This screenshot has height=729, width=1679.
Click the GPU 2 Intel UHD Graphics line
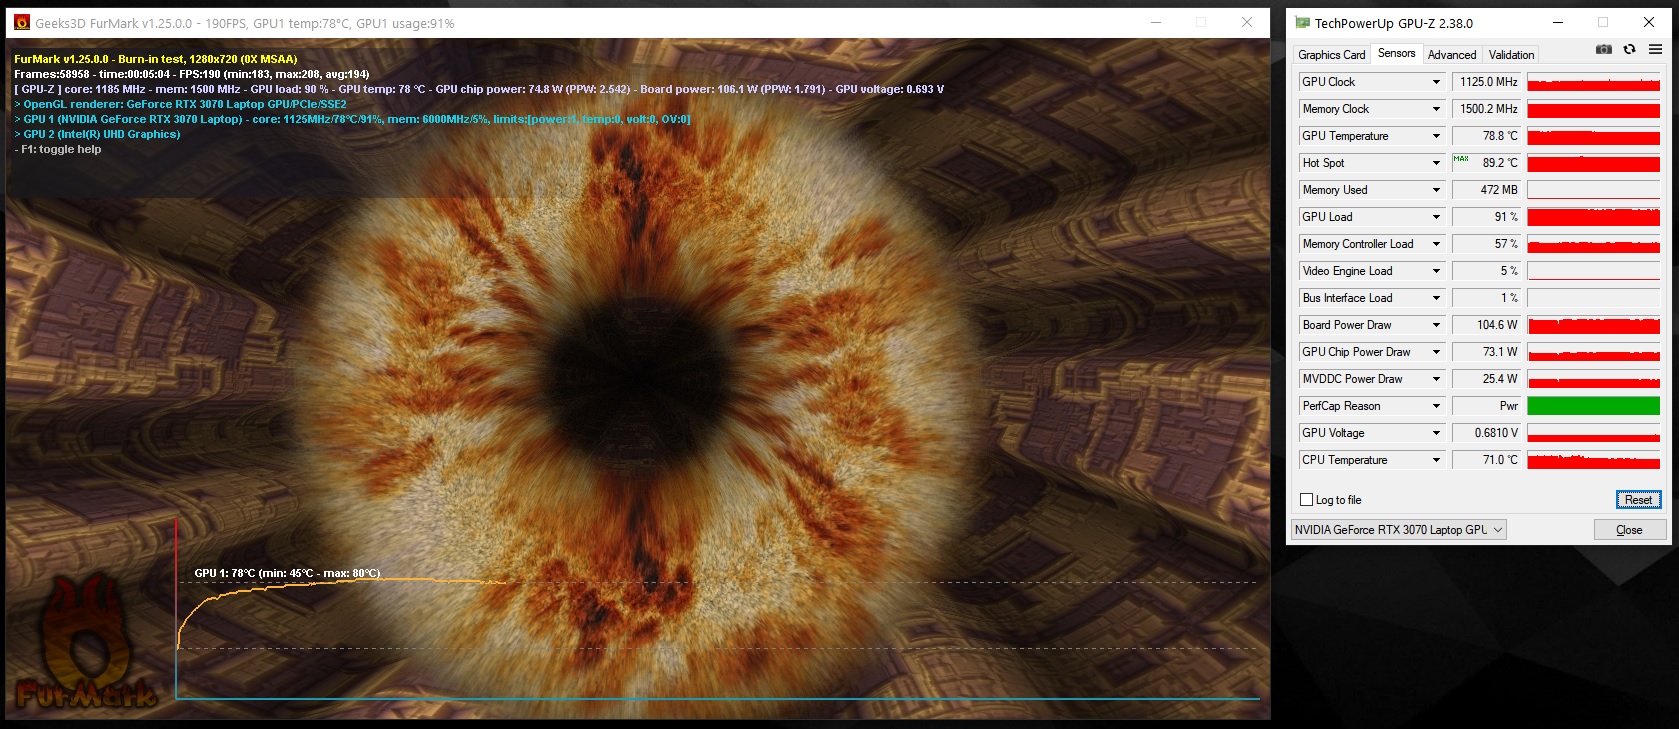click(x=97, y=134)
